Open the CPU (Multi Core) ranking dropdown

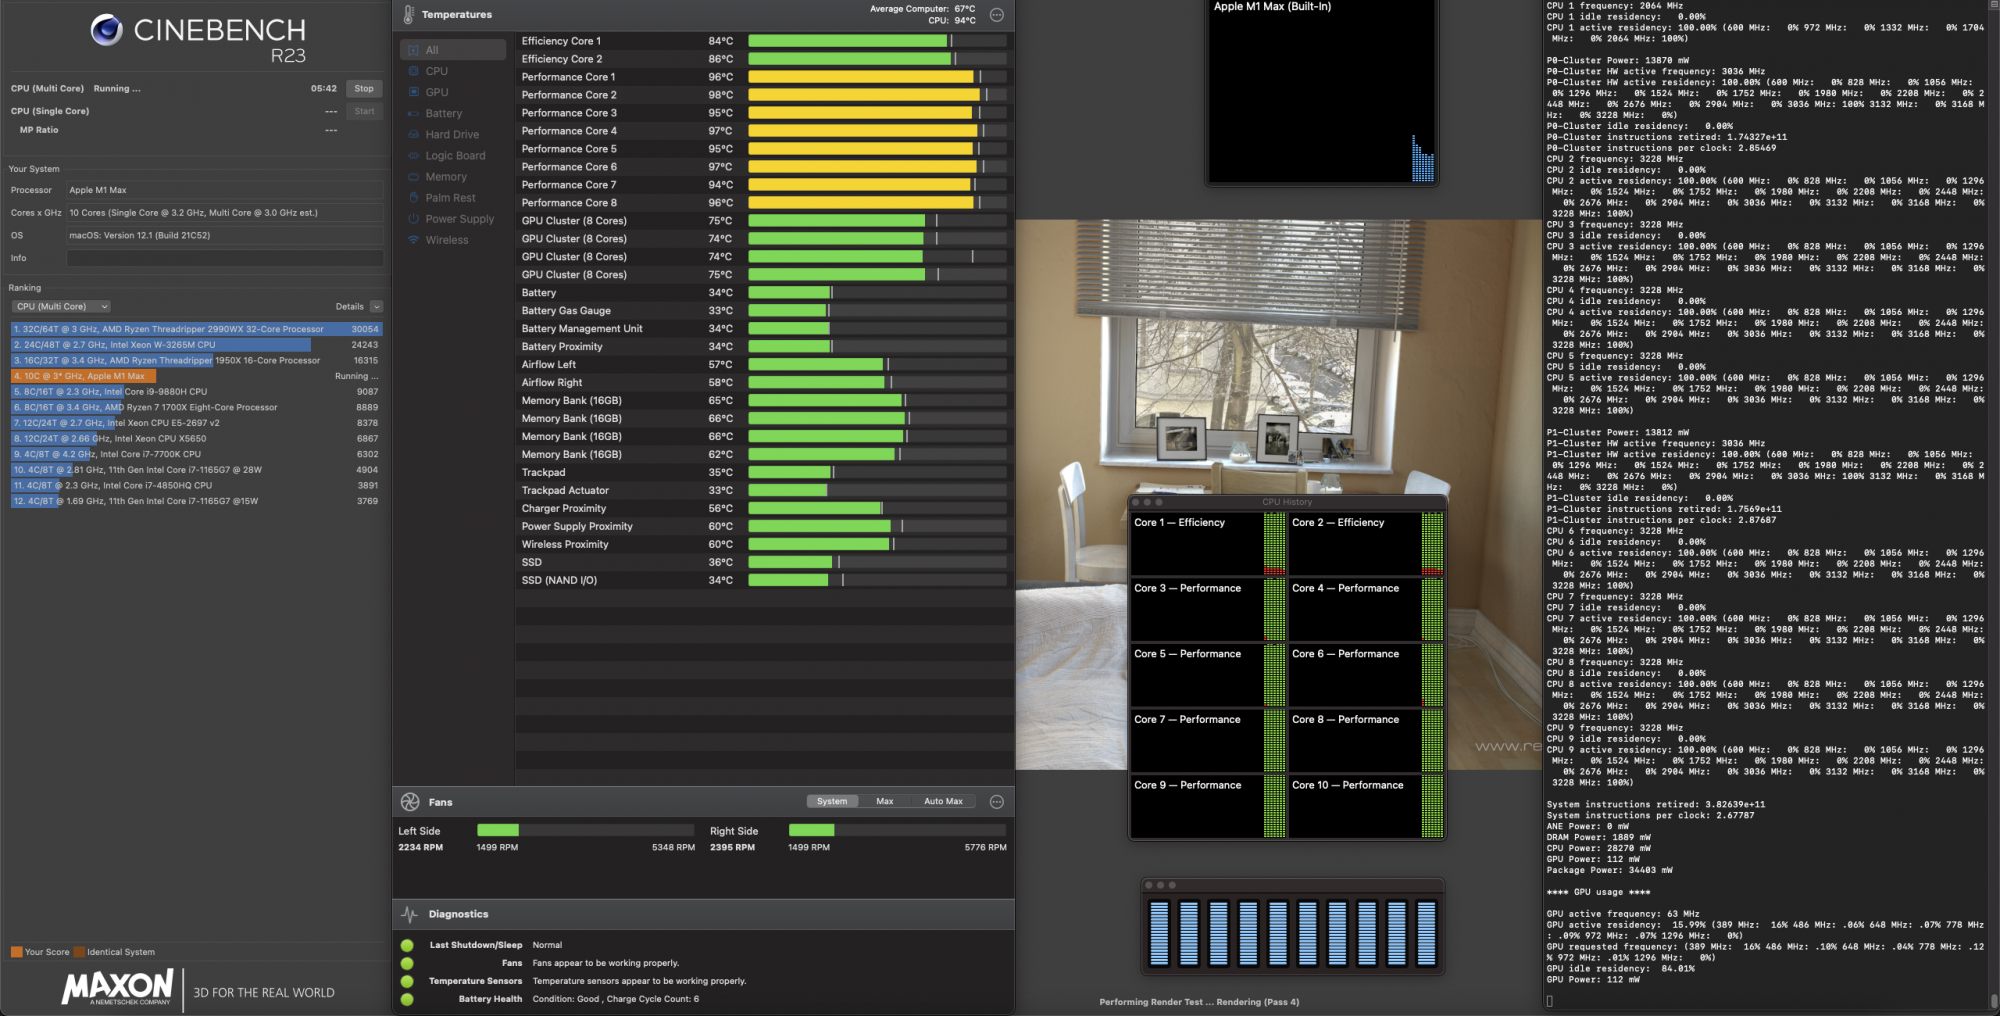tap(61, 307)
